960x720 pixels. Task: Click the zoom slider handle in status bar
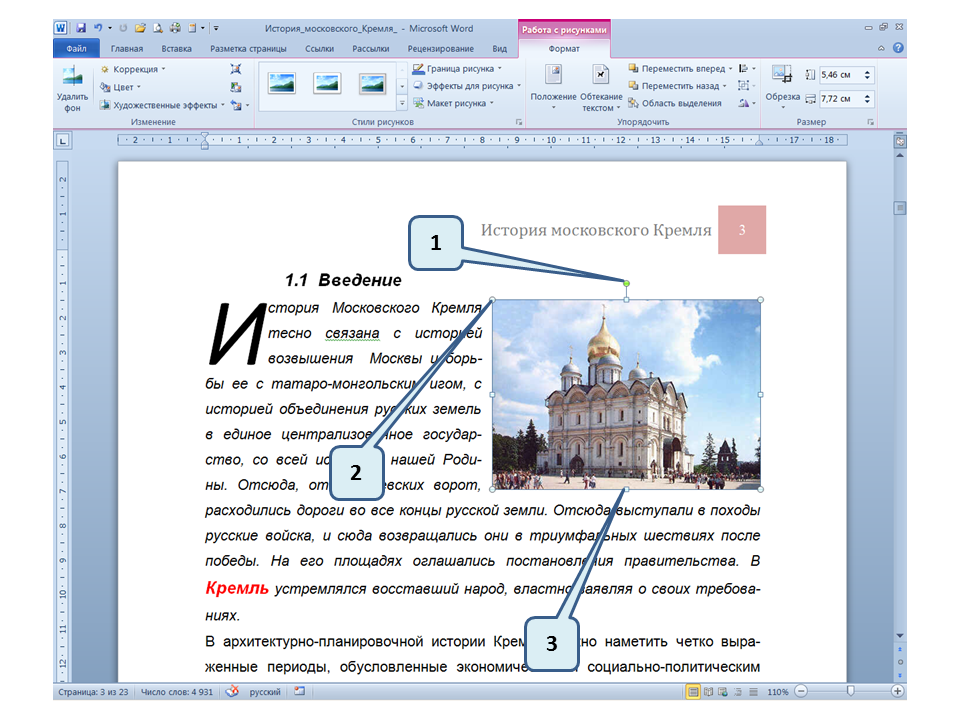[850, 691]
